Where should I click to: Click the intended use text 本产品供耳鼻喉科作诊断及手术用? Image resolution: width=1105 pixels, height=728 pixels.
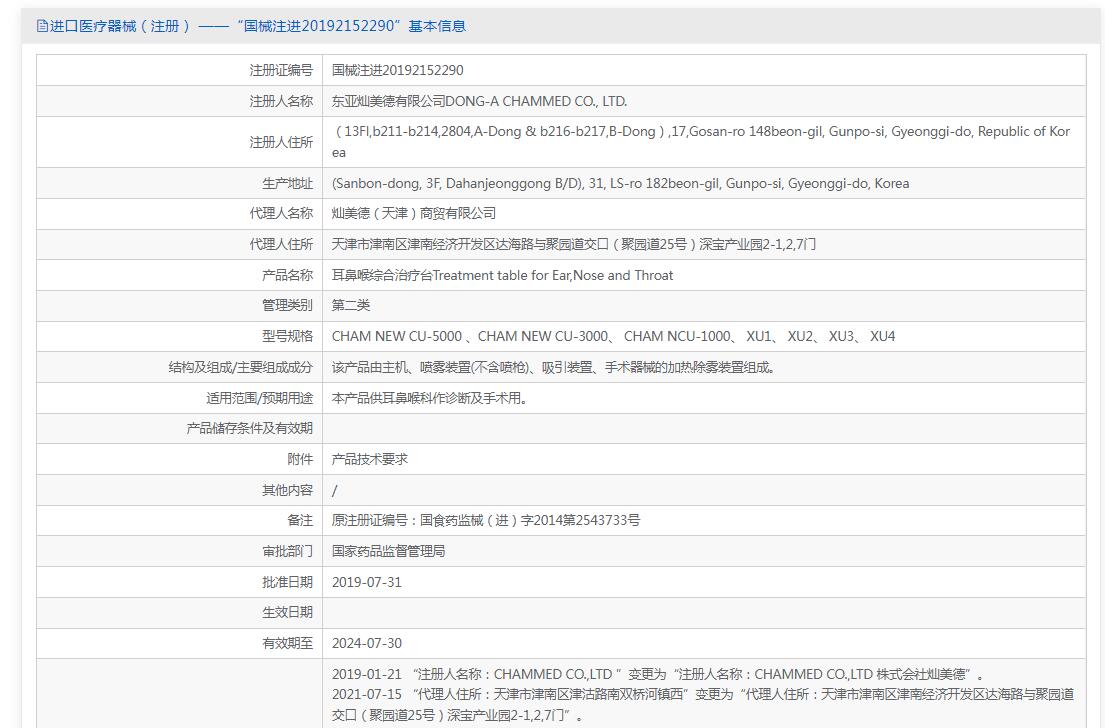[x=429, y=398]
